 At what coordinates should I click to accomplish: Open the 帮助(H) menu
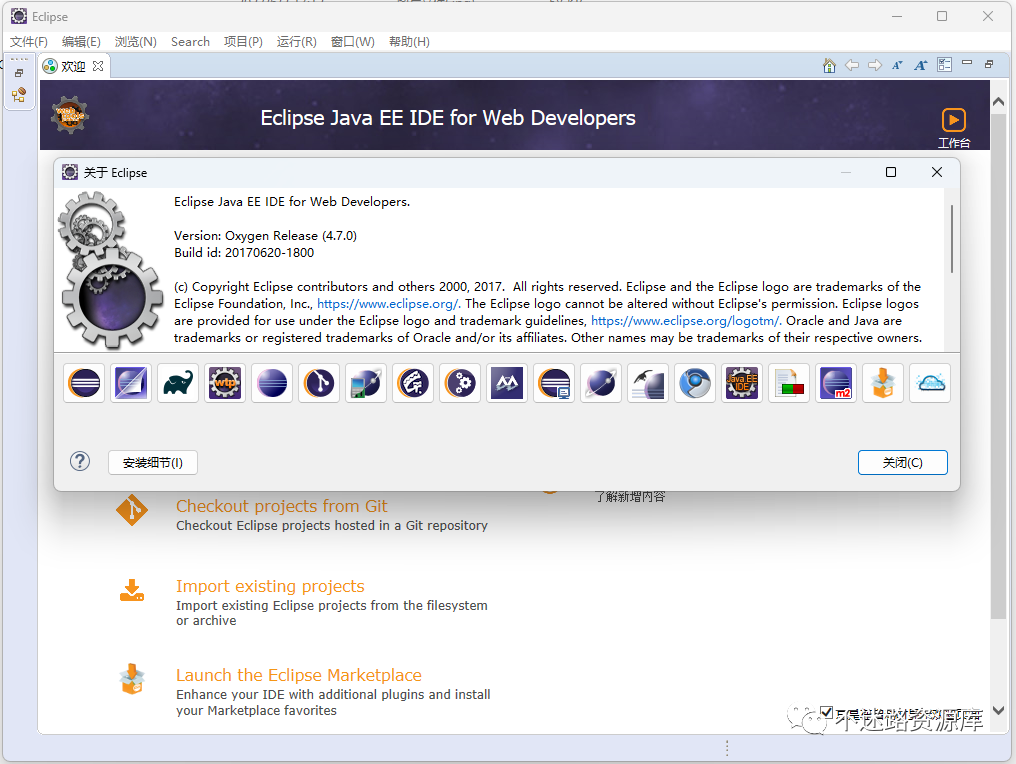(409, 42)
